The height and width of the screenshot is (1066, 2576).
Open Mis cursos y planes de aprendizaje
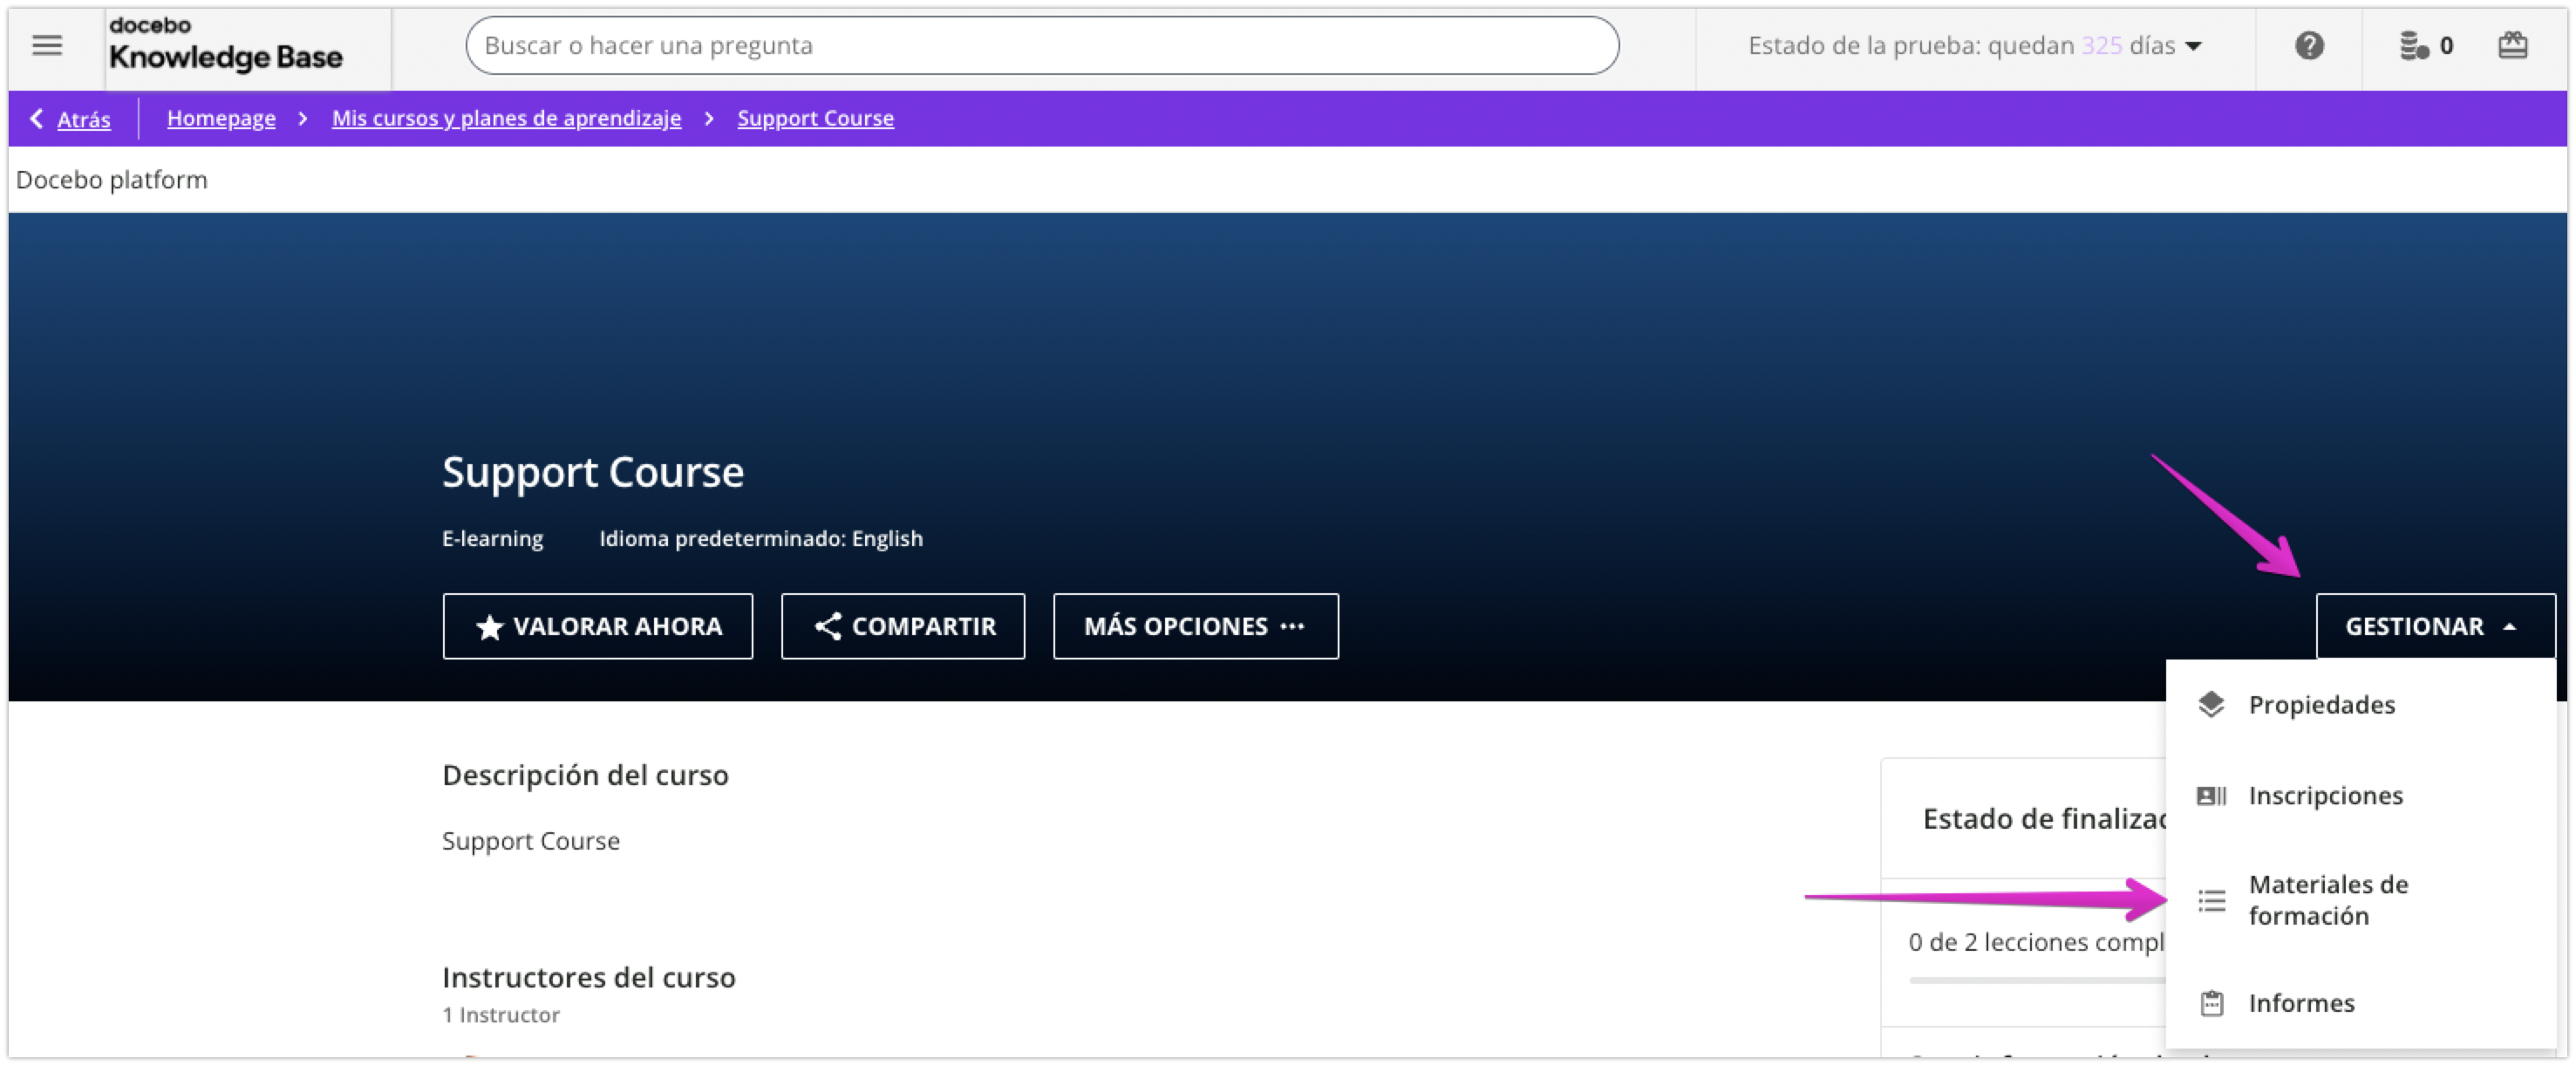click(x=506, y=118)
